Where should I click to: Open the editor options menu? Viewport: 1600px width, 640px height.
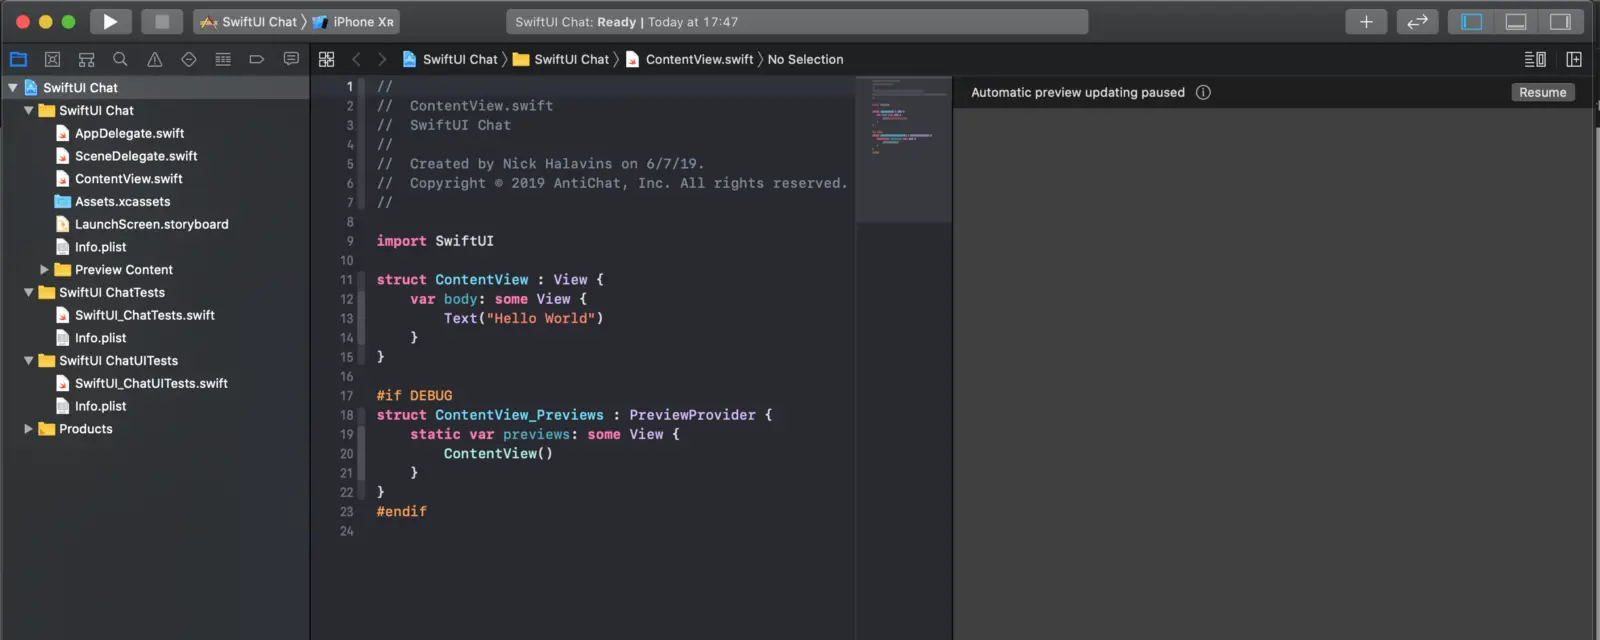[x=1535, y=59]
